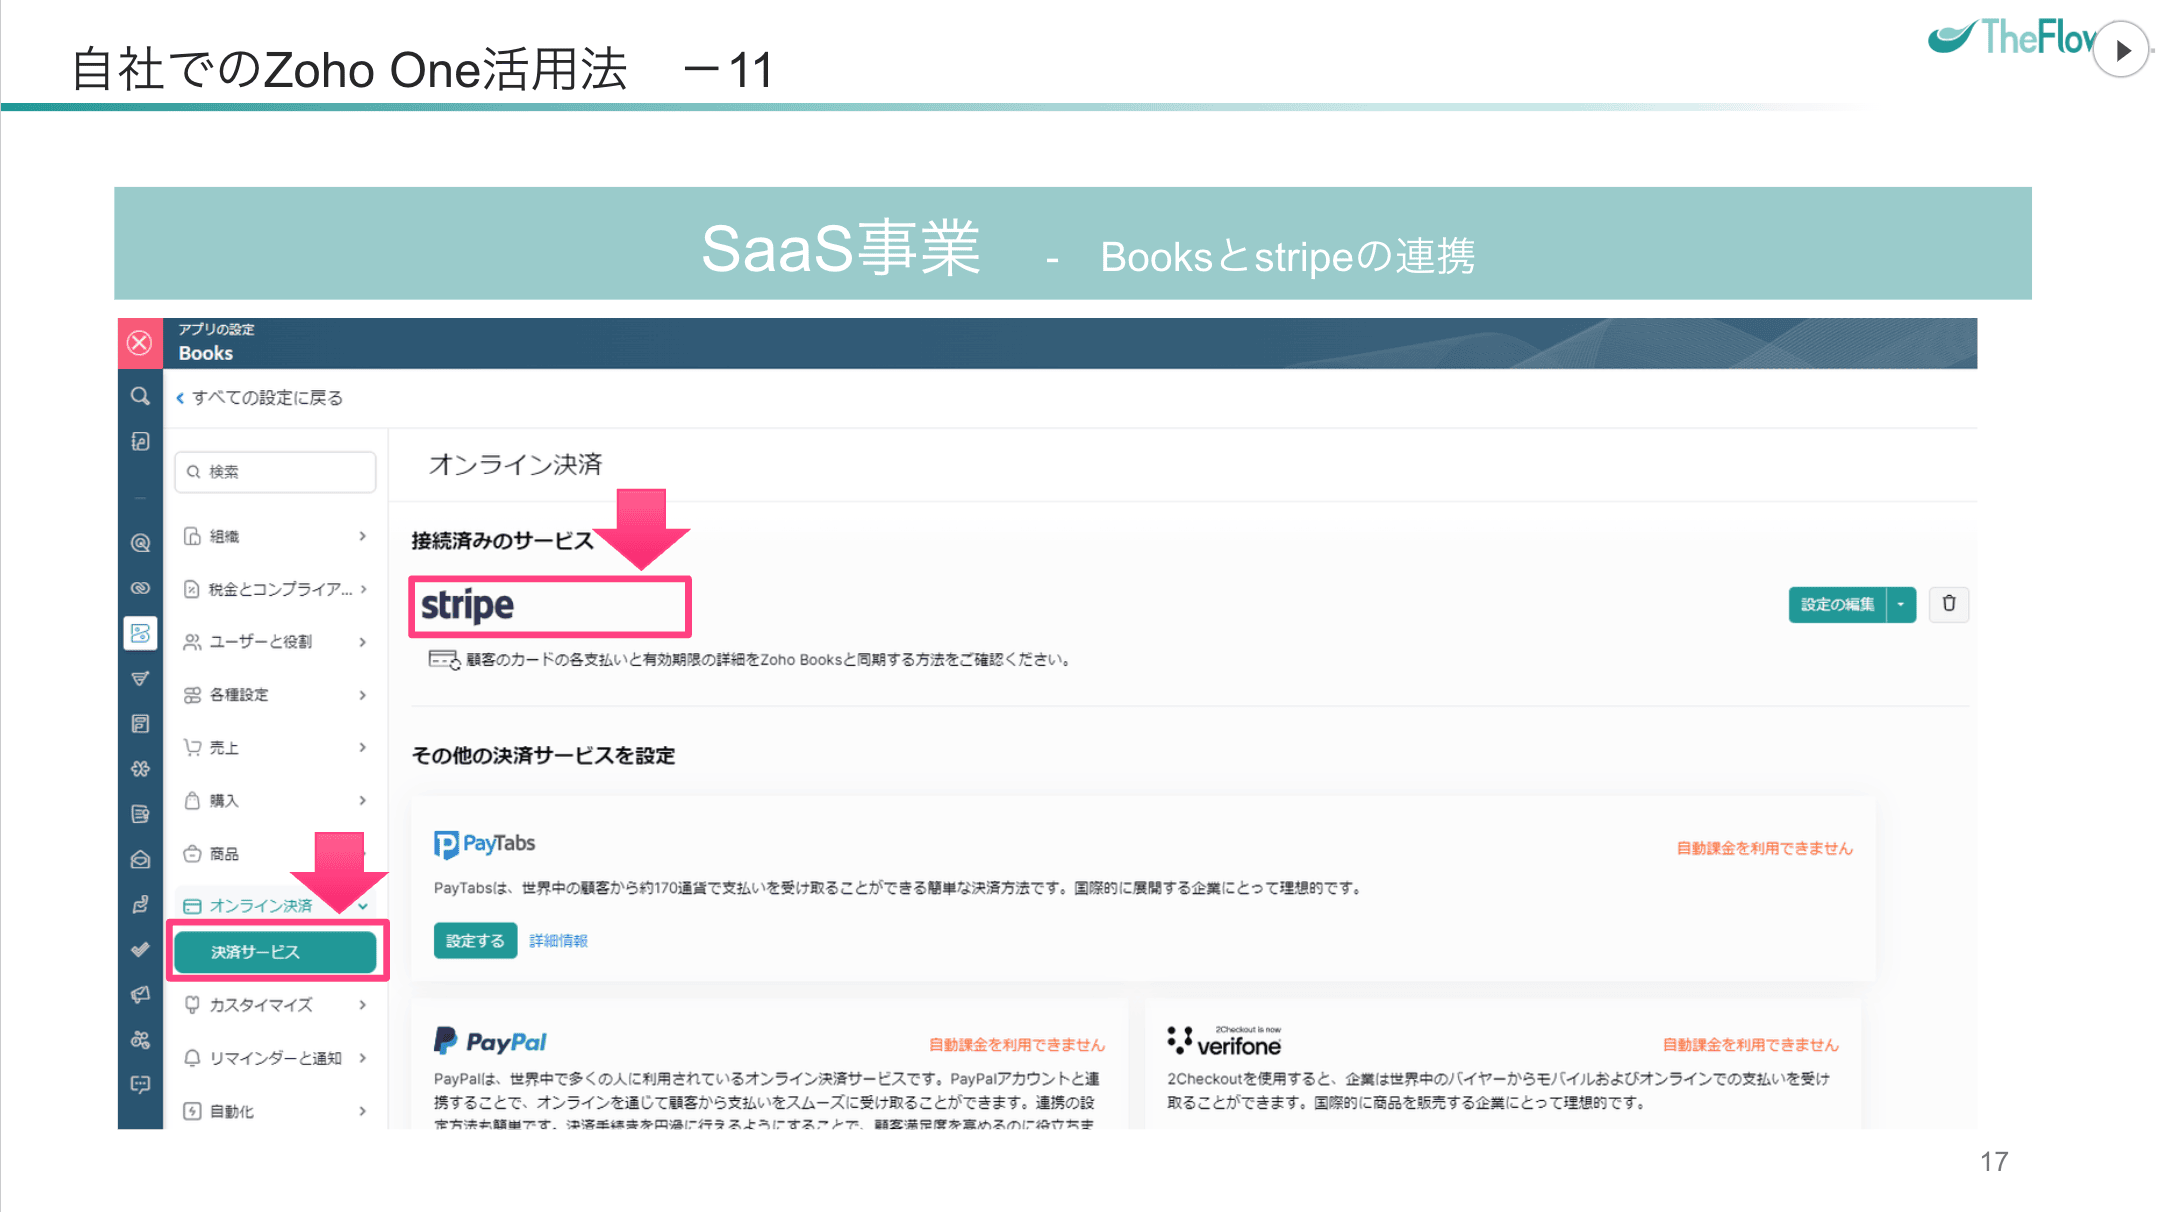Click the next-slide play arrow icon
2172x1212 pixels.
[2121, 50]
